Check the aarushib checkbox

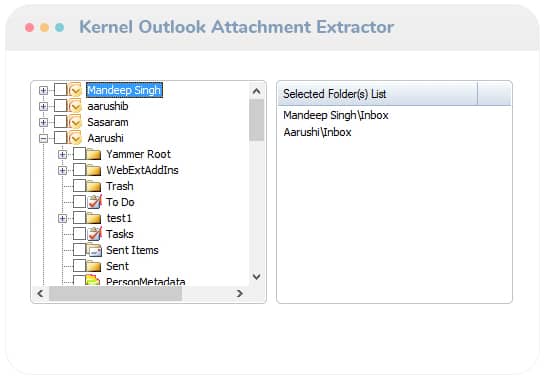click(60, 106)
